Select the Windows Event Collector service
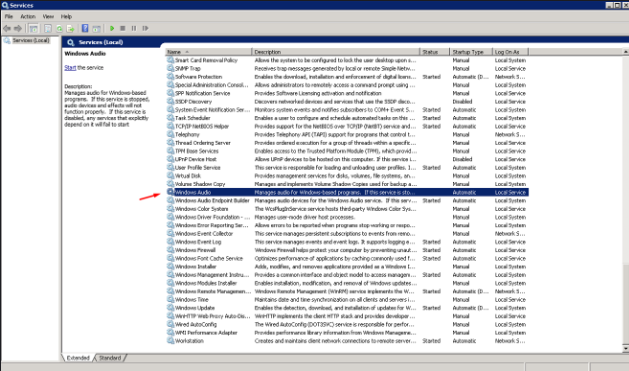The image size is (629, 371). [347, 233]
